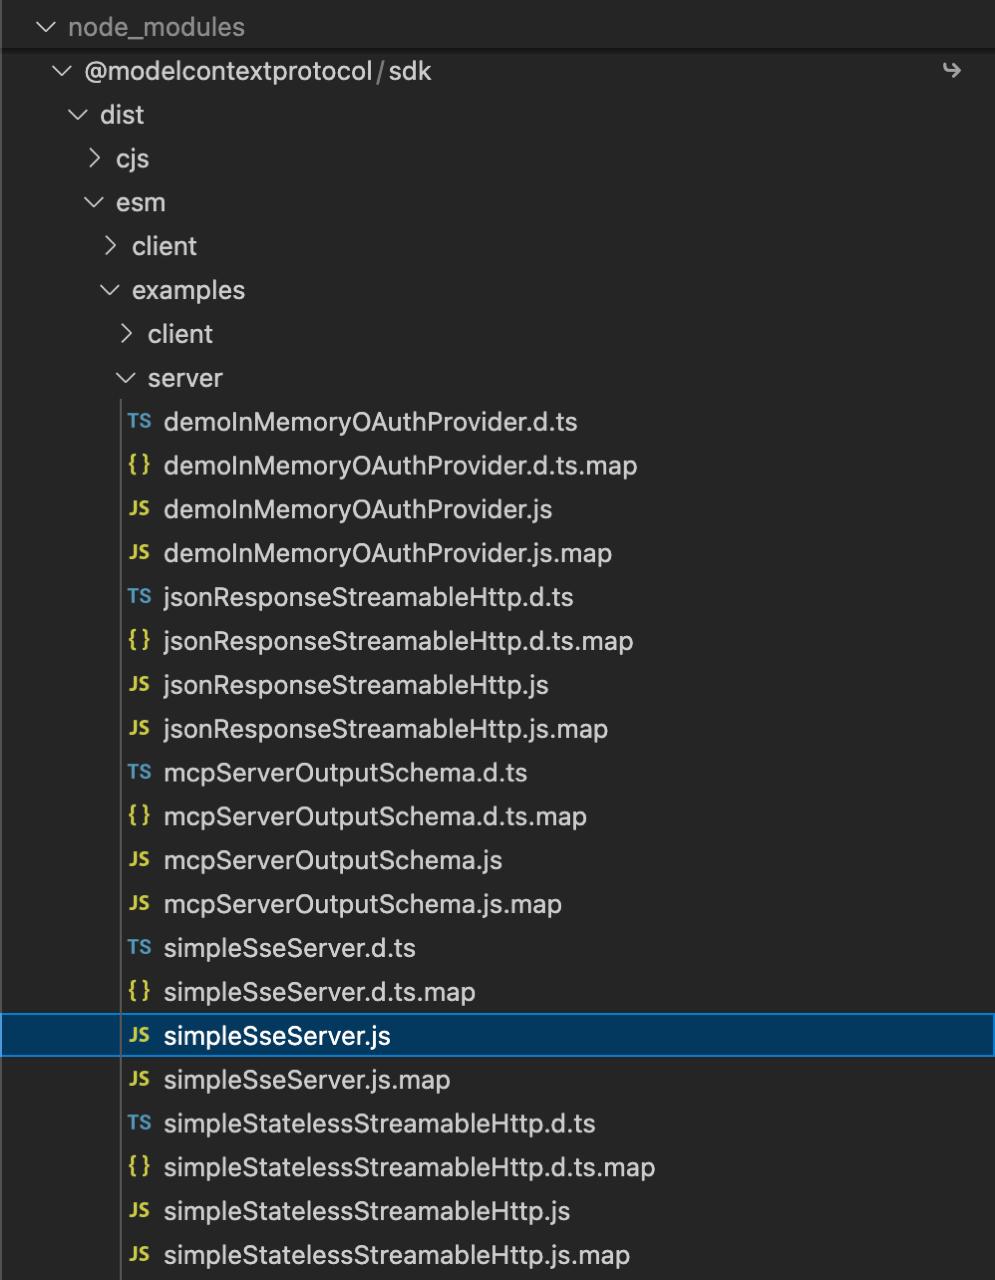Open simpleSseServer.js file
The width and height of the screenshot is (995, 1280).
coord(277,1036)
